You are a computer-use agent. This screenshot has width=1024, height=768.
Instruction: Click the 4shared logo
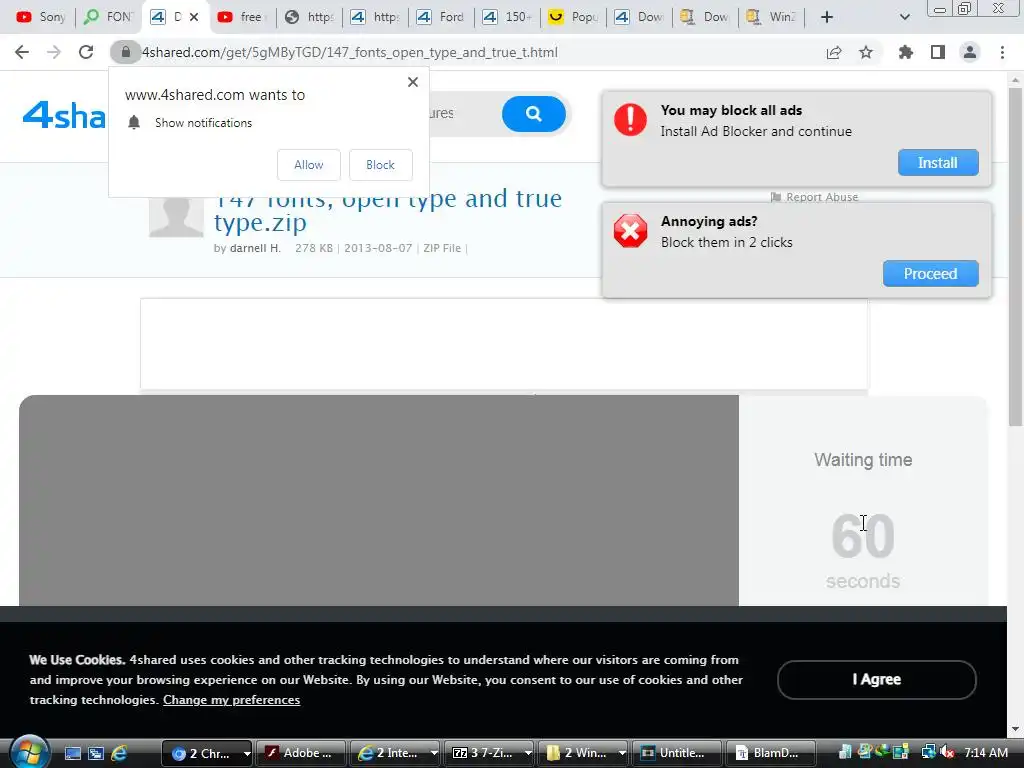coord(64,115)
